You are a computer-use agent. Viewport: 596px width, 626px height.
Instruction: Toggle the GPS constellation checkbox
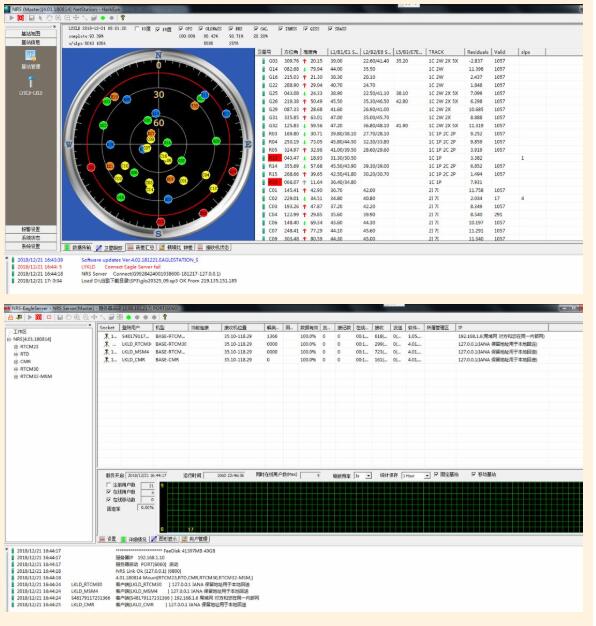click(181, 29)
